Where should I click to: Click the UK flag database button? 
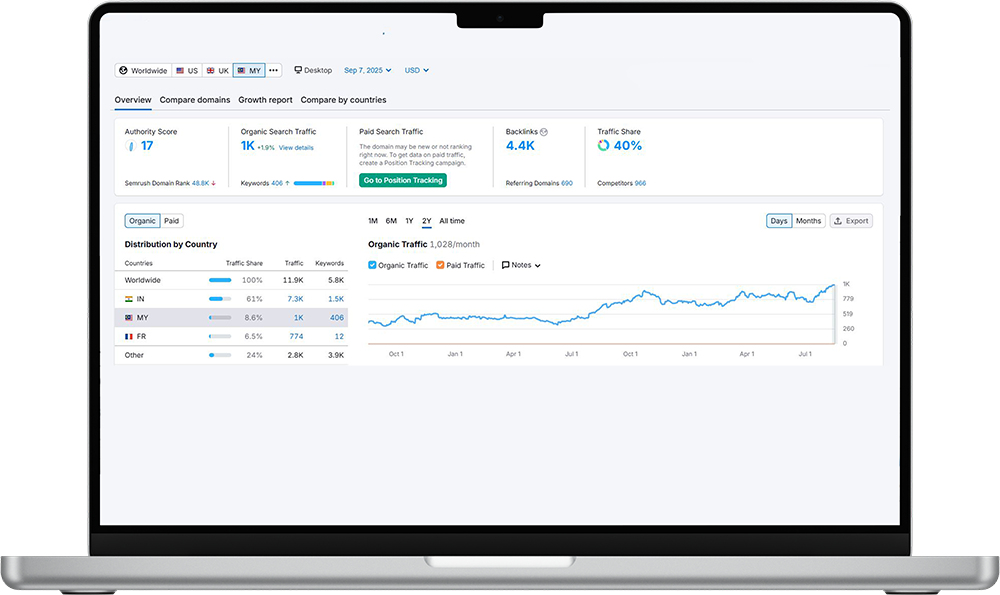(211, 71)
